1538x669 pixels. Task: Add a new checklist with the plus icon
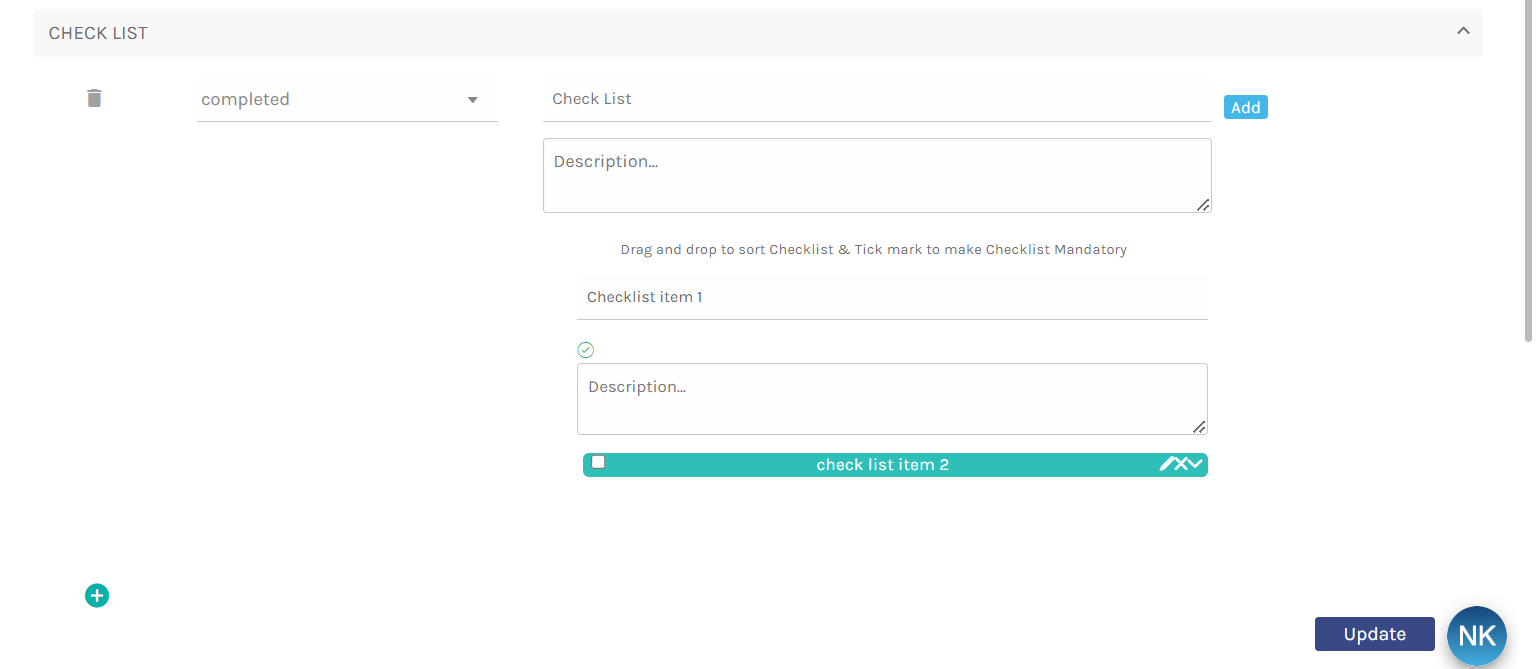click(x=97, y=596)
